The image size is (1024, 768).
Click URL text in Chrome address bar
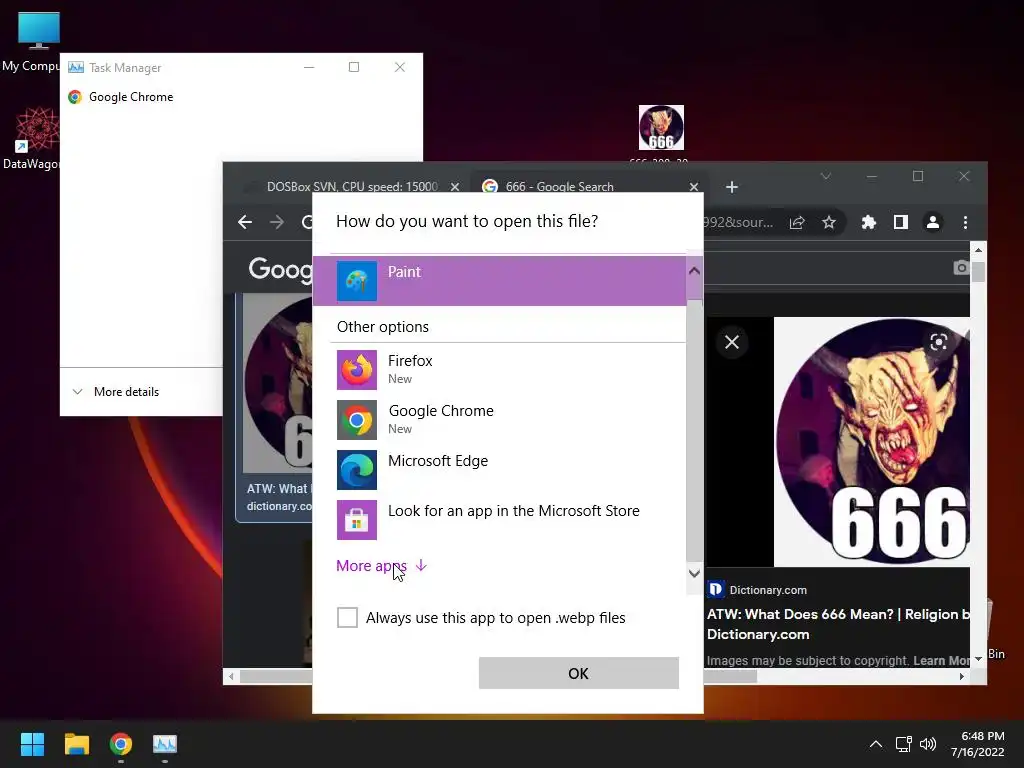pyautogui.click(x=739, y=223)
